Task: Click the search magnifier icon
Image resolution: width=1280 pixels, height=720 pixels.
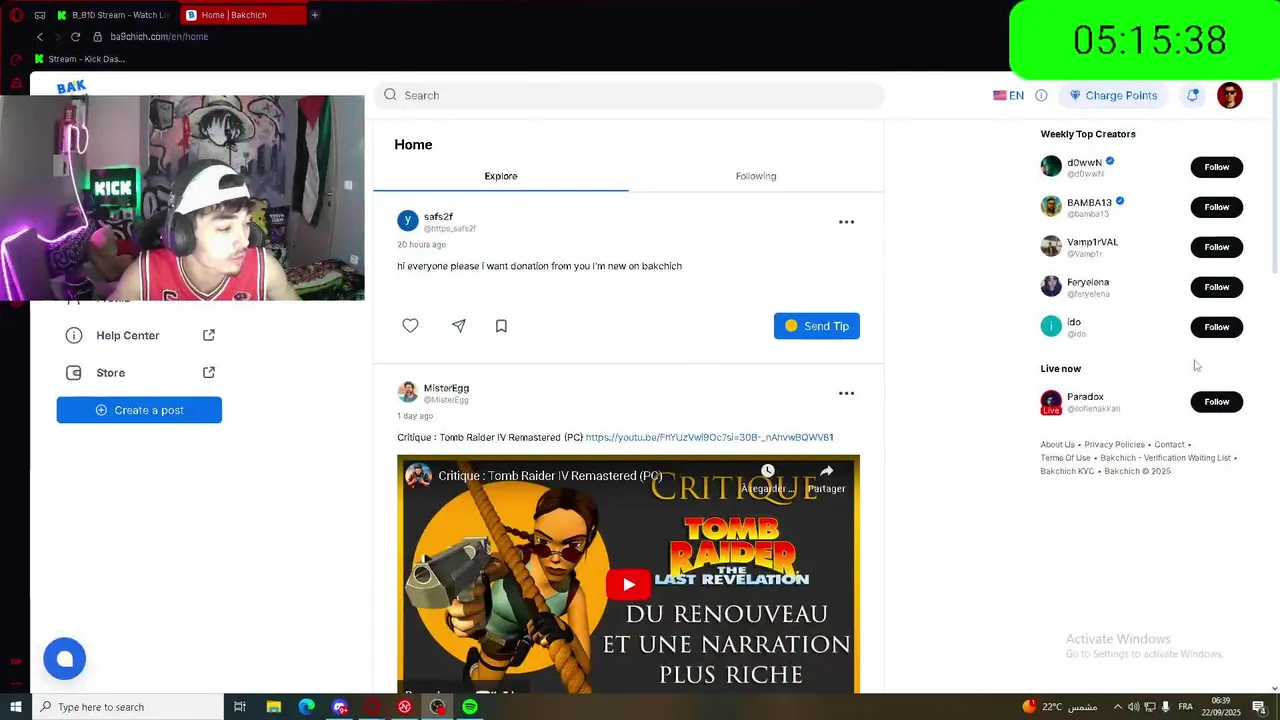Action: [x=390, y=95]
